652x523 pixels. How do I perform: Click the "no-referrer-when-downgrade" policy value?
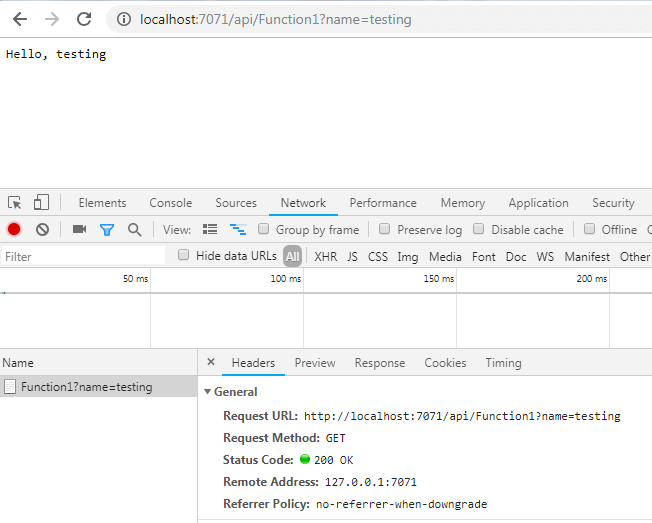click(401, 504)
